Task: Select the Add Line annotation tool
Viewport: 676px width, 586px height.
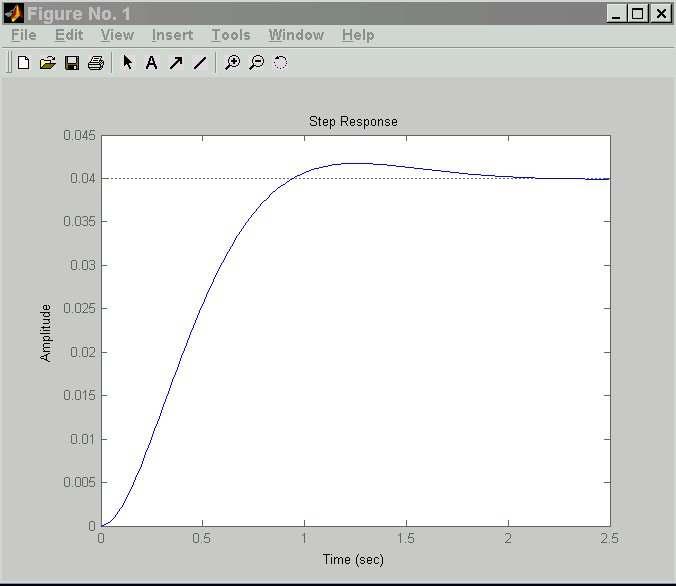Action: click(200, 63)
